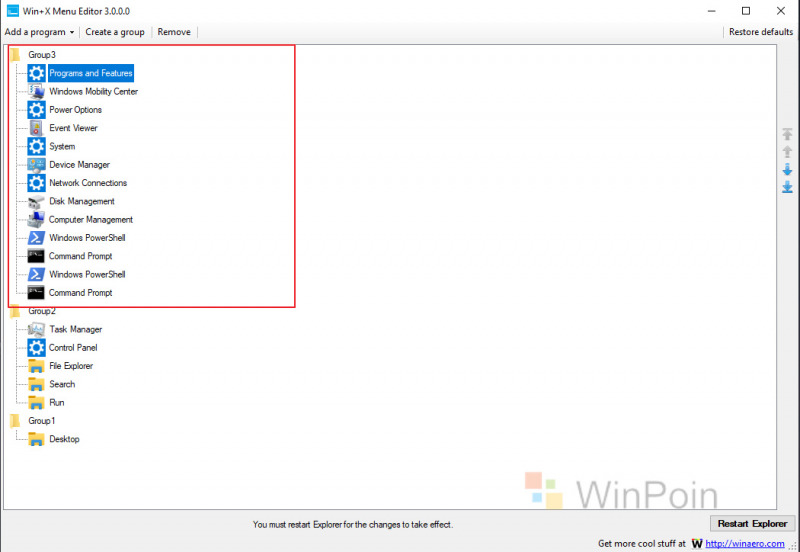
Task: Select the Run entry's folder icon
Action: pos(36,403)
